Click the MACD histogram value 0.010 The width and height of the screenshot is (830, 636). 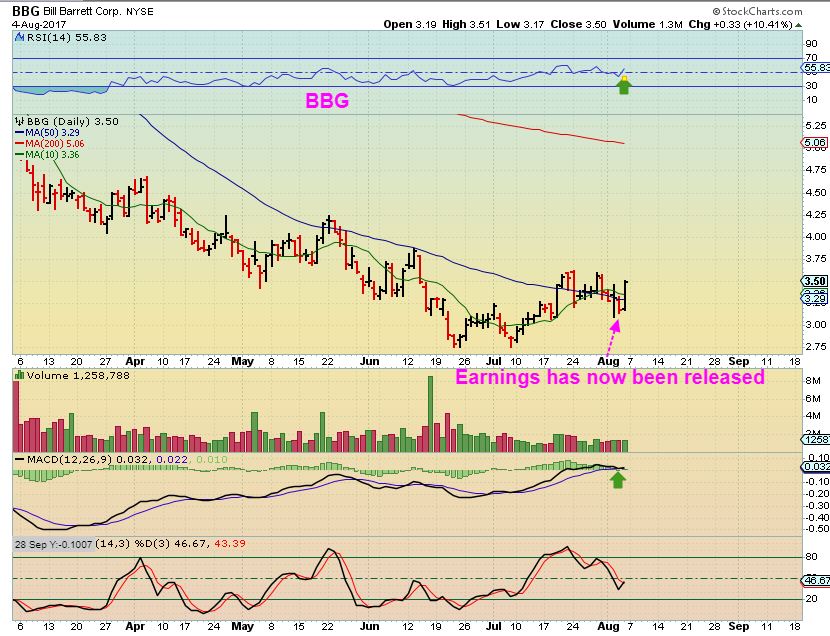click(x=211, y=459)
